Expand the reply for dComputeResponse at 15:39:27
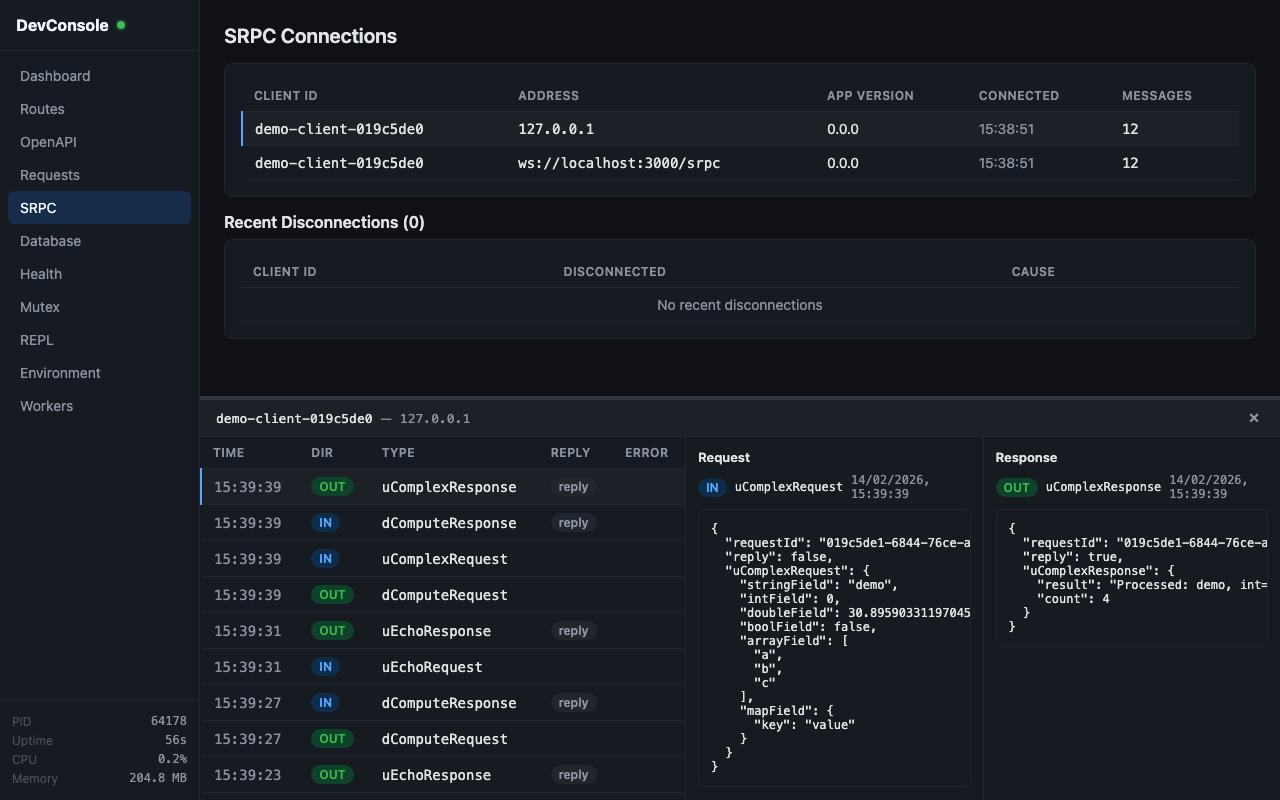This screenshot has height=800, width=1280. [x=573, y=703]
